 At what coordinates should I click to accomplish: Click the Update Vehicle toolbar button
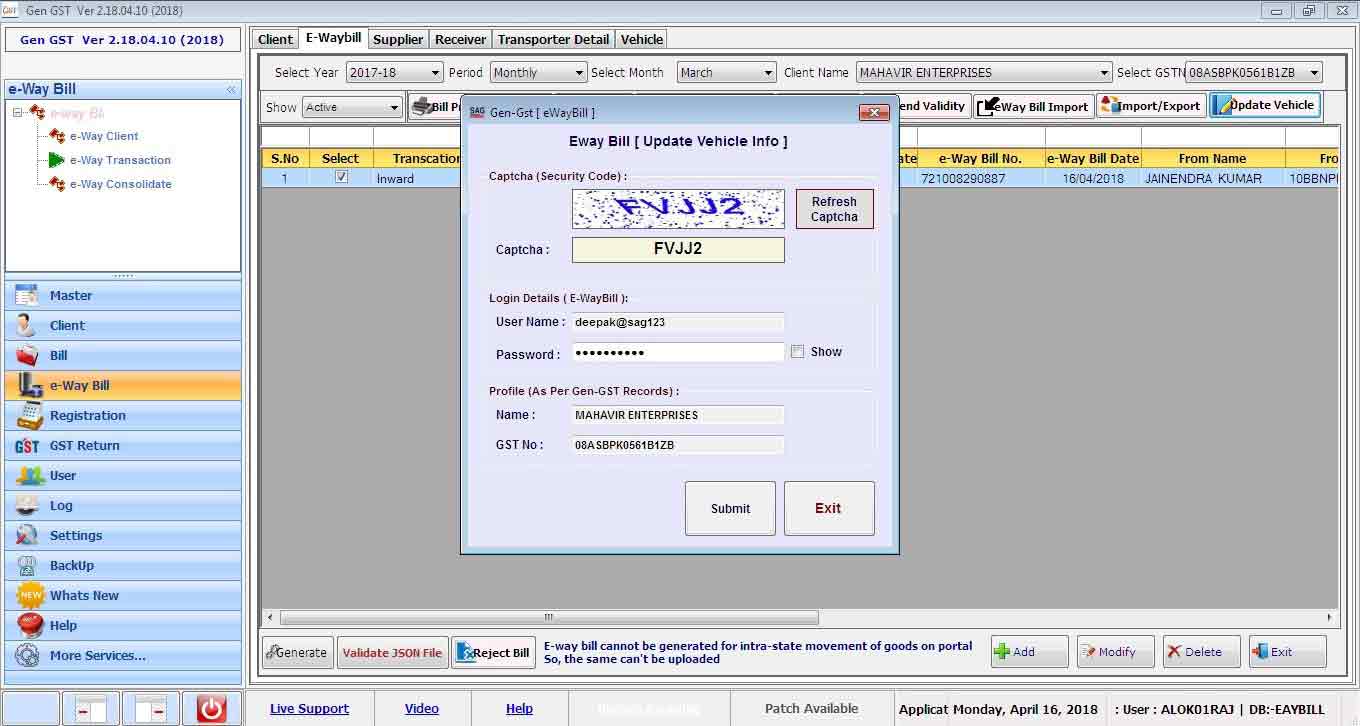pyautogui.click(x=1264, y=106)
